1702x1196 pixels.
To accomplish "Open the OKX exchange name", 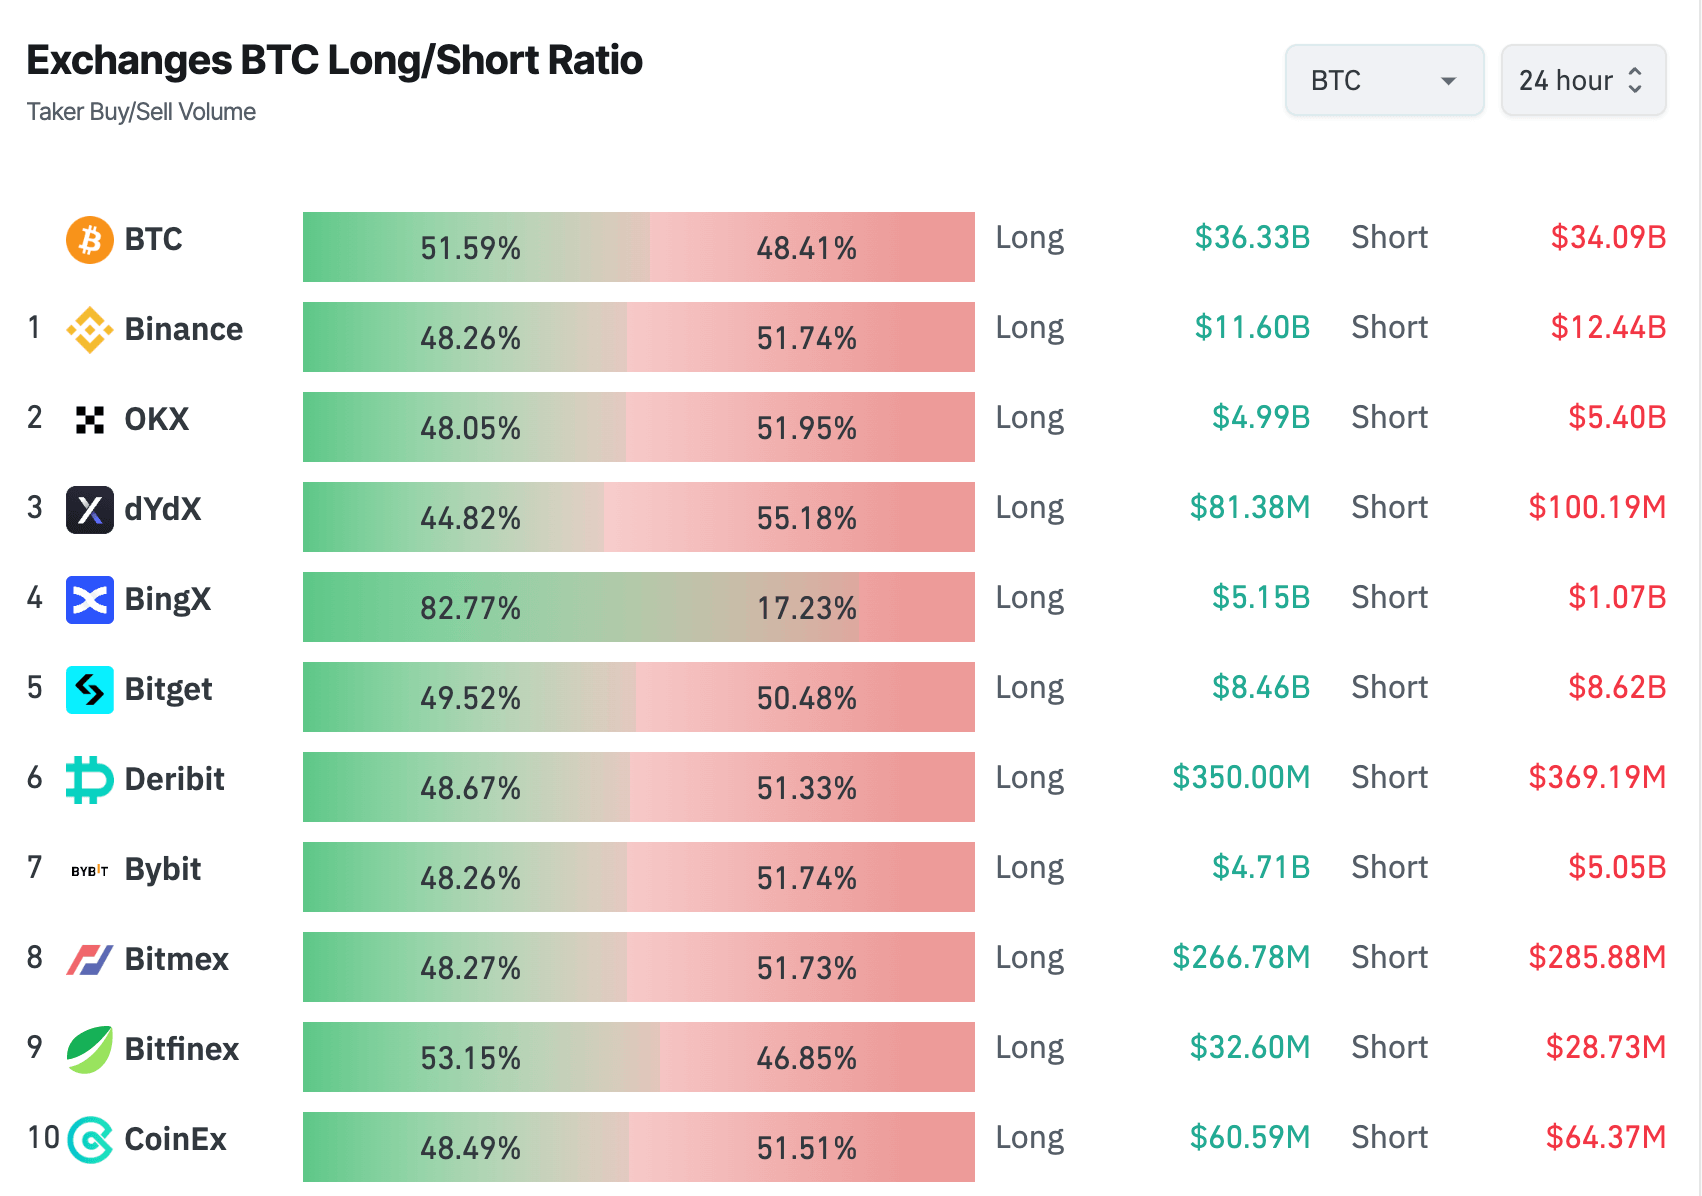I will 157,420.
